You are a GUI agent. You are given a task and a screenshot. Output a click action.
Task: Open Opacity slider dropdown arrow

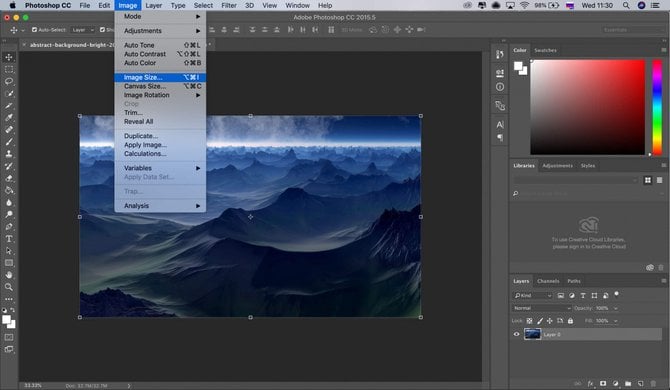(x=616, y=308)
